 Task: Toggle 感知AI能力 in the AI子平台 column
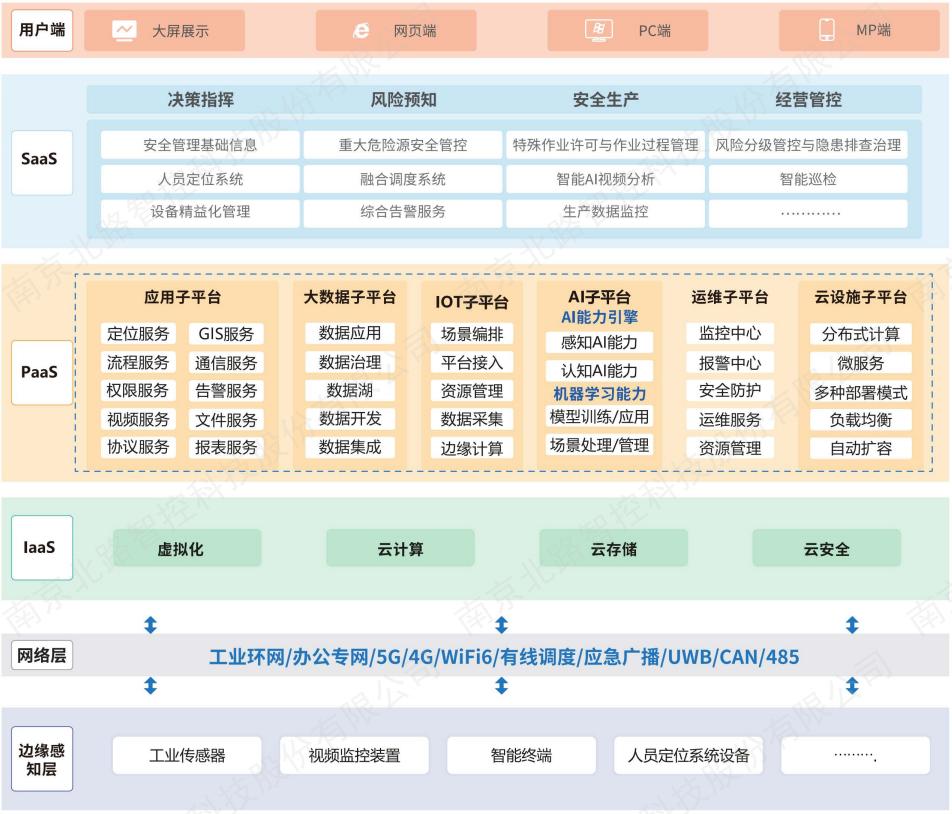coord(598,343)
